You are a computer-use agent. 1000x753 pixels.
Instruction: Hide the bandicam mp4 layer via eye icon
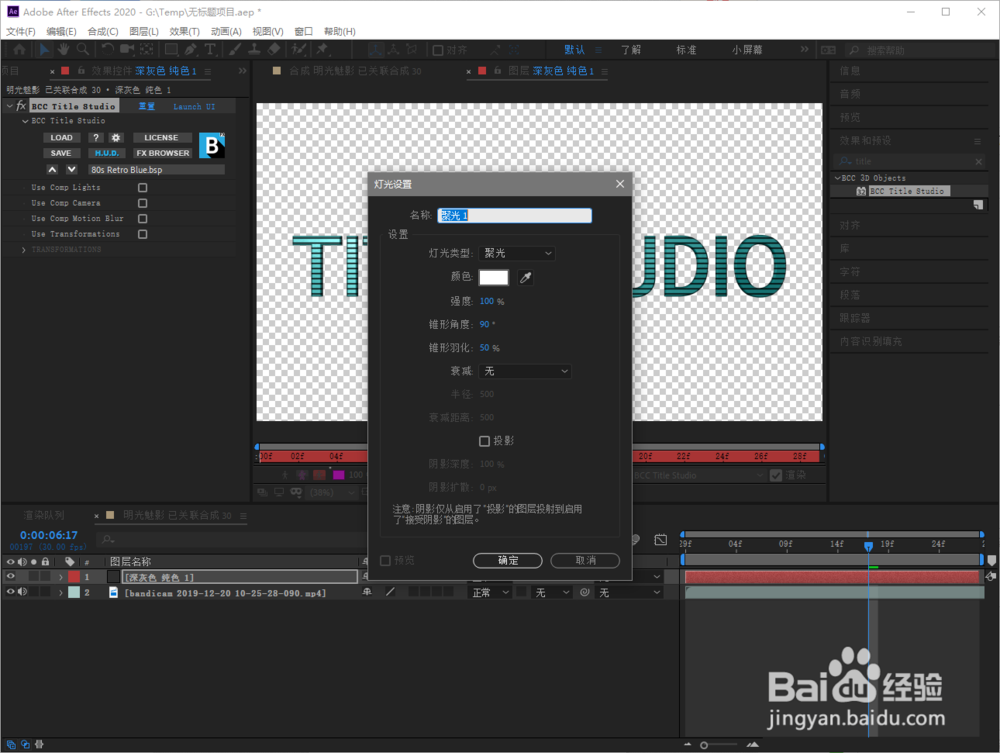10,592
